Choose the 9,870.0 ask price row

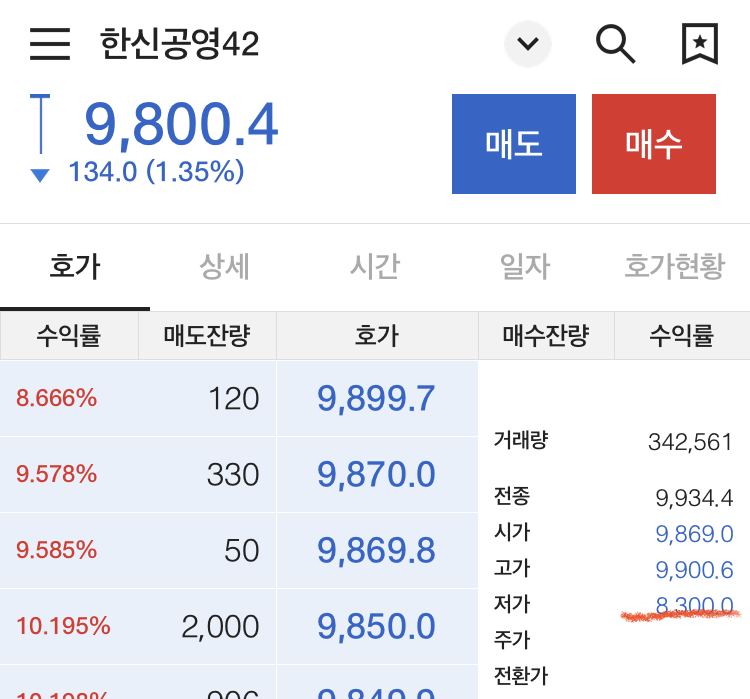click(x=376, y=474)
